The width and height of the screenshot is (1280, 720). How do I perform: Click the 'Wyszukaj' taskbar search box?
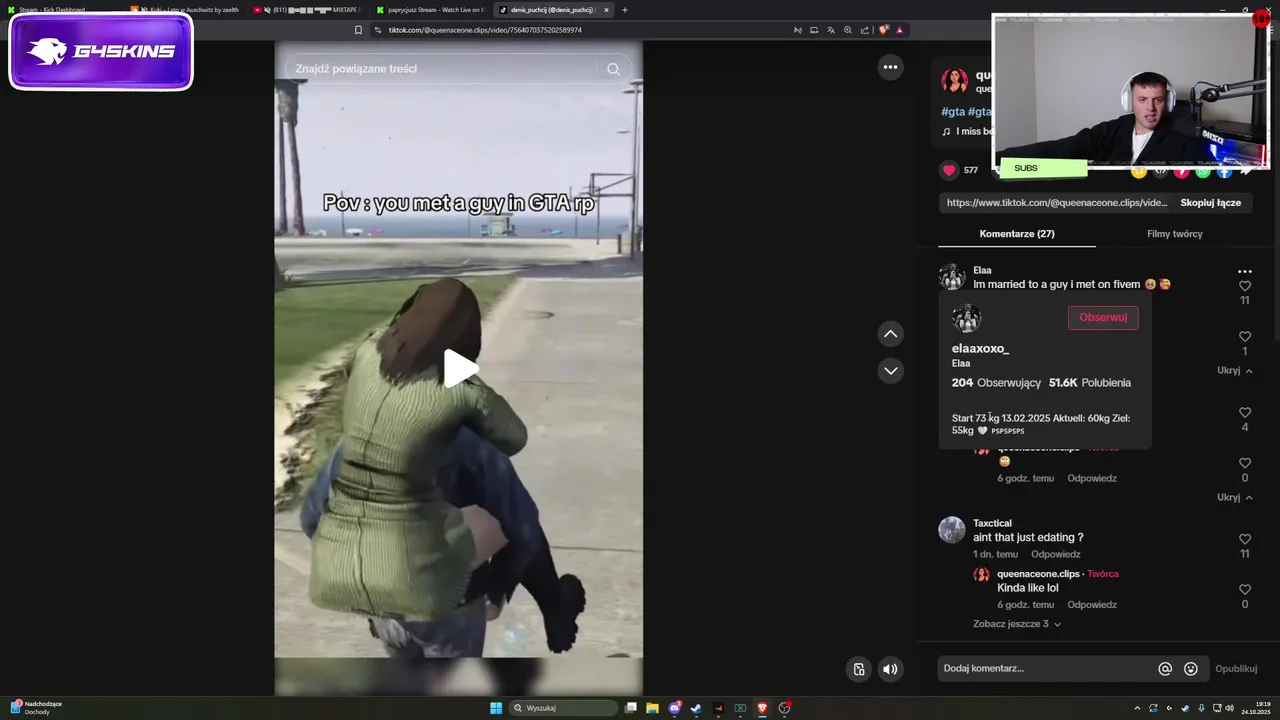564,708
